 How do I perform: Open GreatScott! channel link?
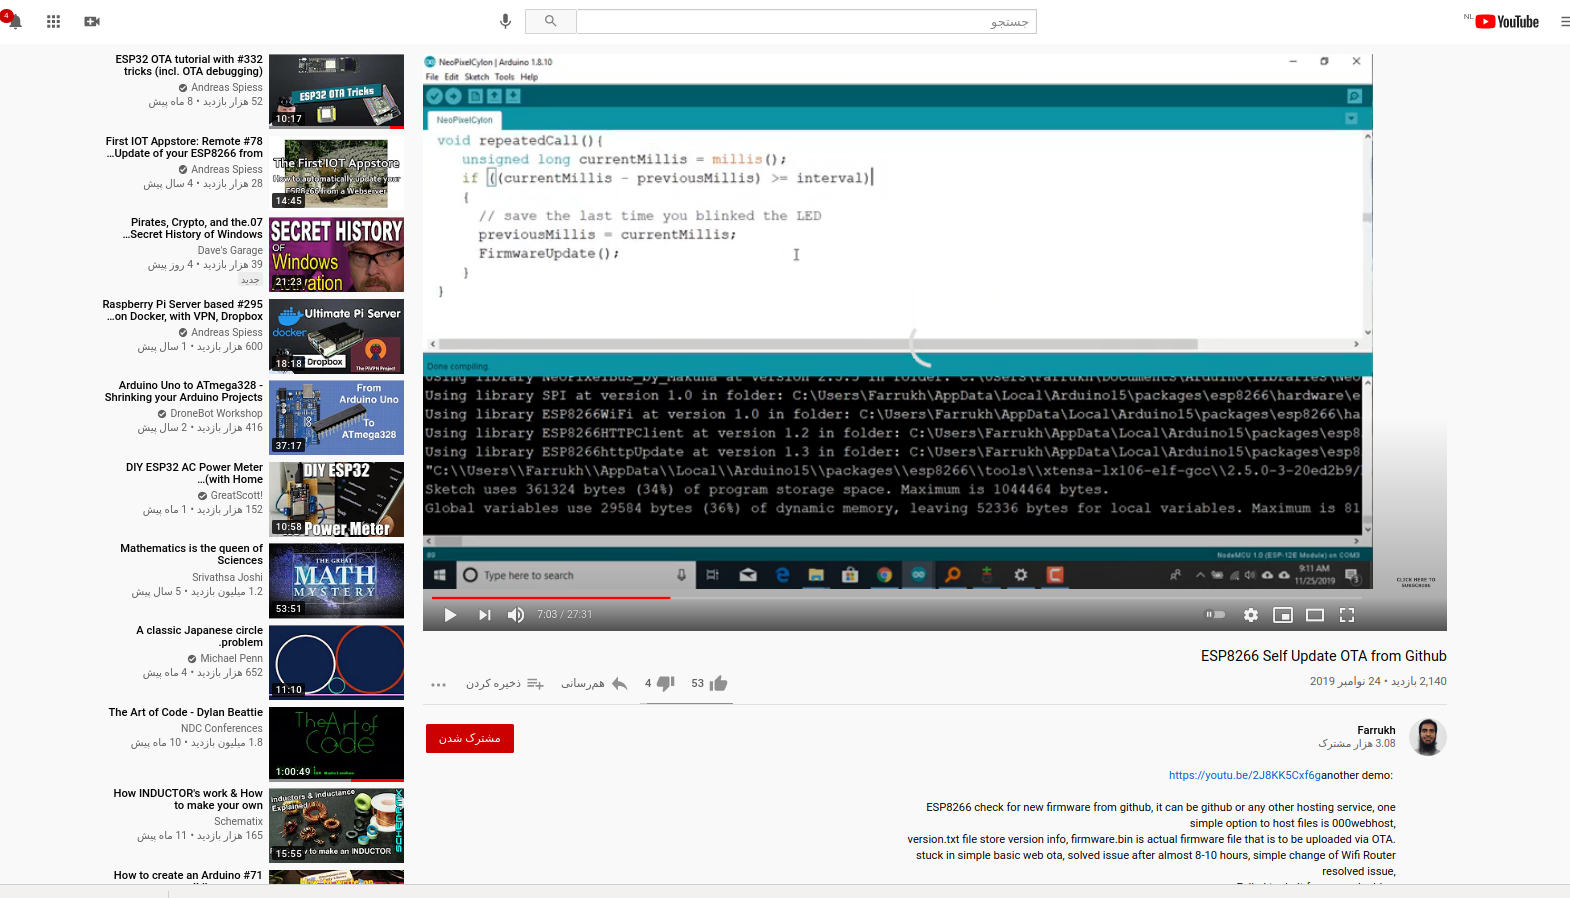236,495
